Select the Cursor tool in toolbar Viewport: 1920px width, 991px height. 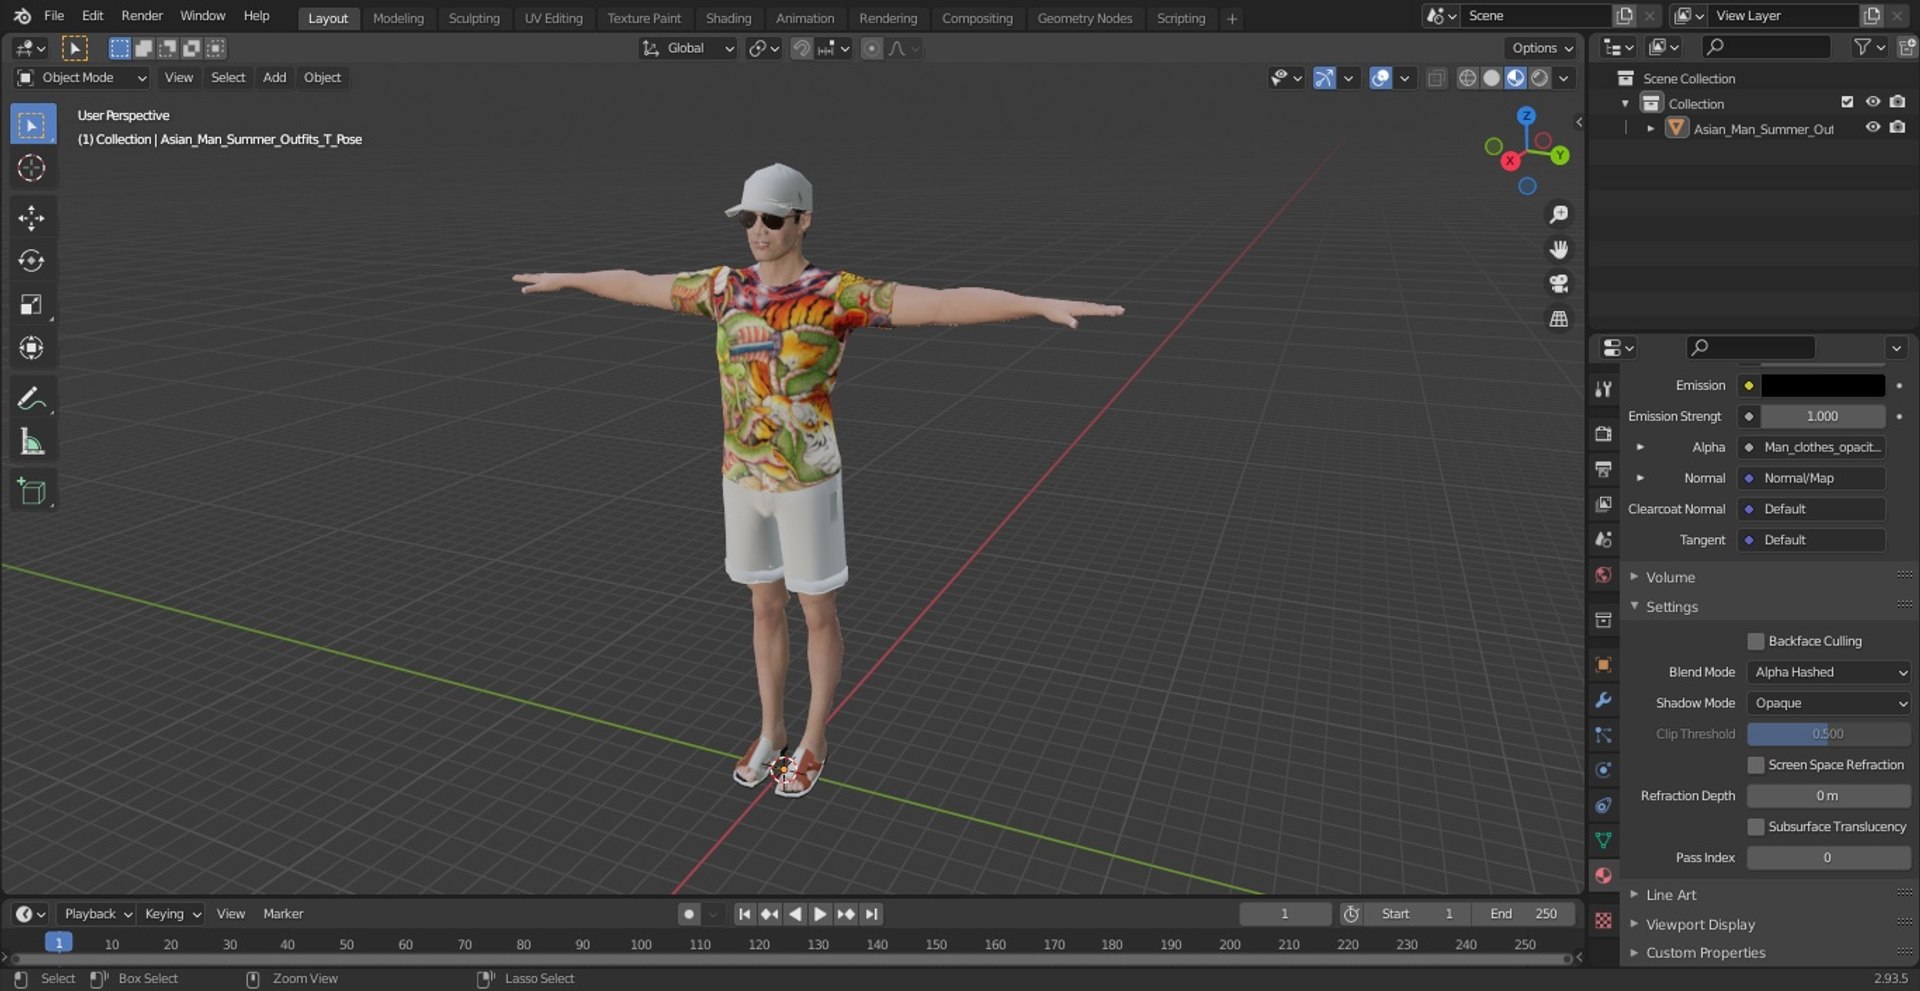(x=32, y=168)
